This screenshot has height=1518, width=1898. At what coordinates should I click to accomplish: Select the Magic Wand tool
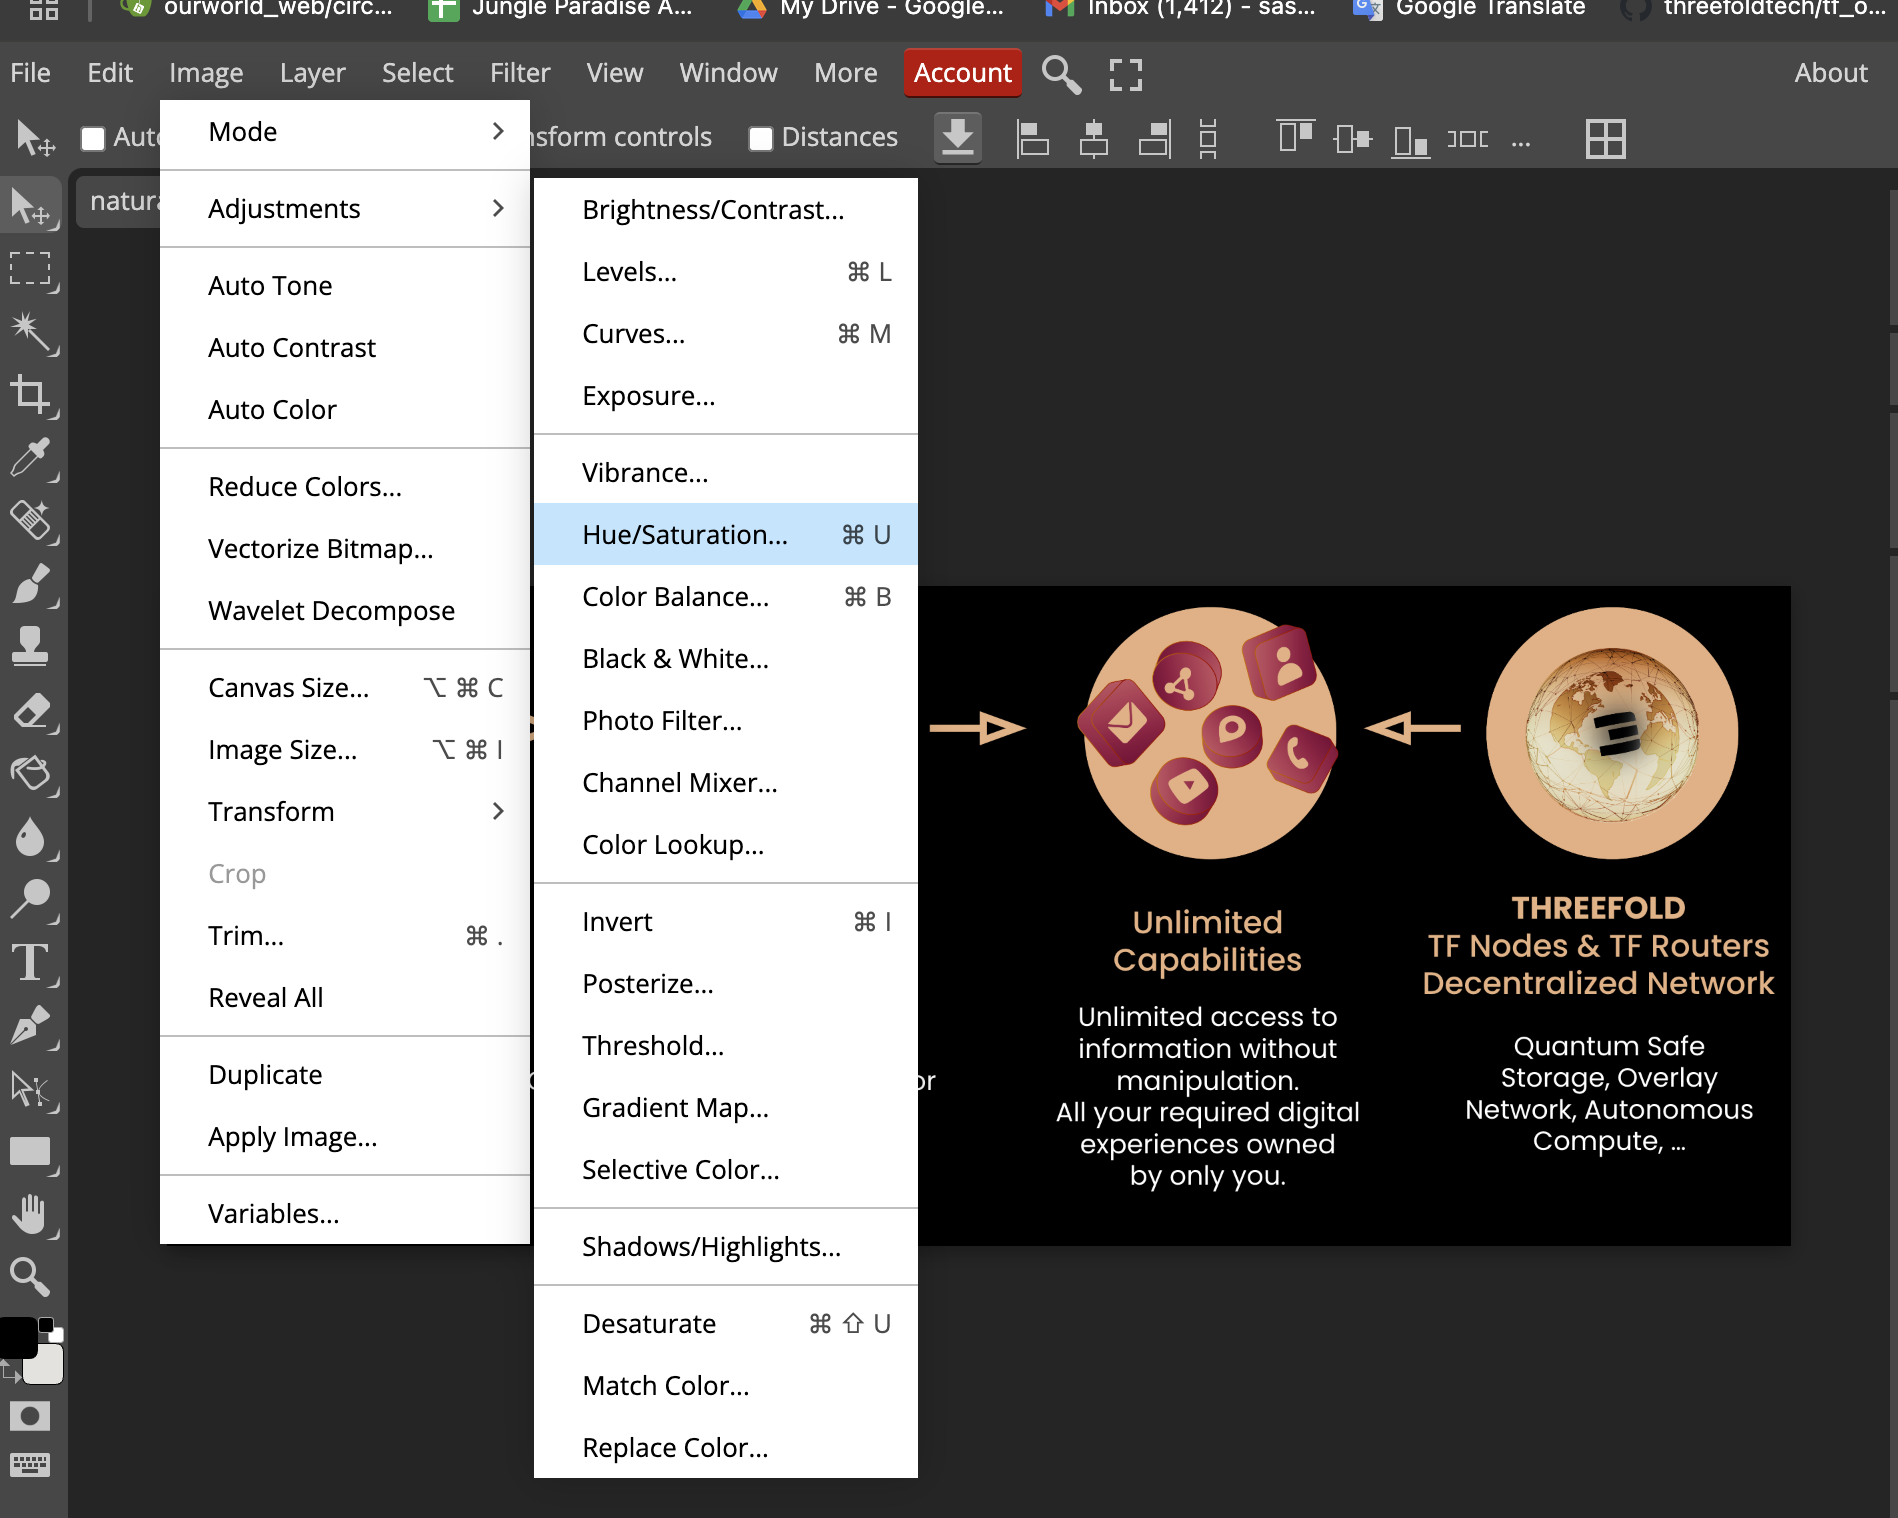29,331
